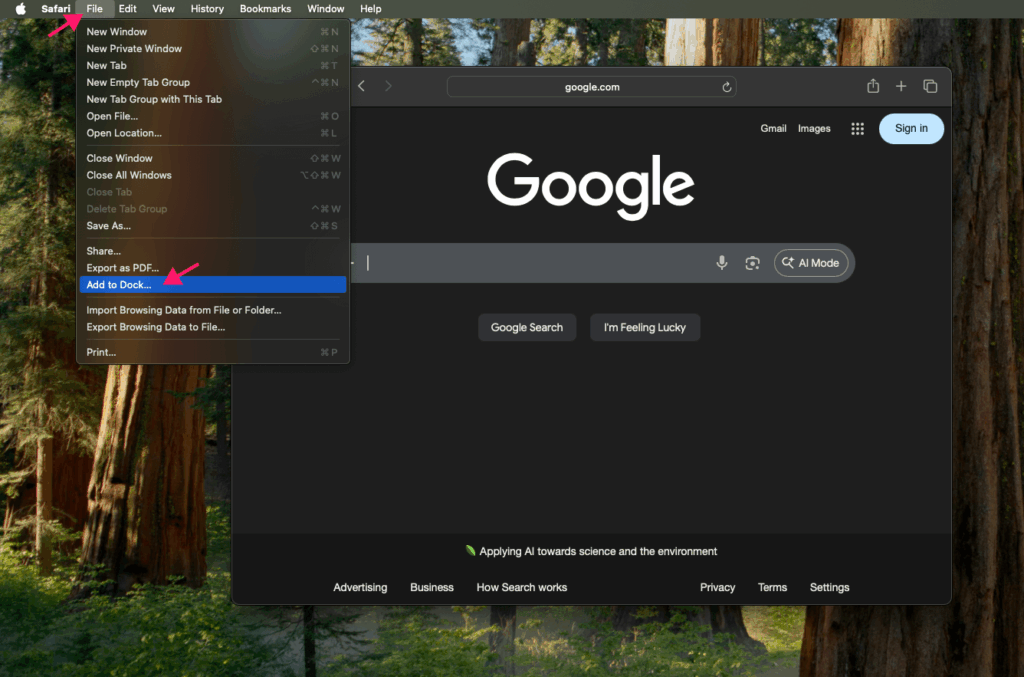This screenshot has width=1024, height=677.
Task: Open the Safari menu
Action: [x=56, y=8]
